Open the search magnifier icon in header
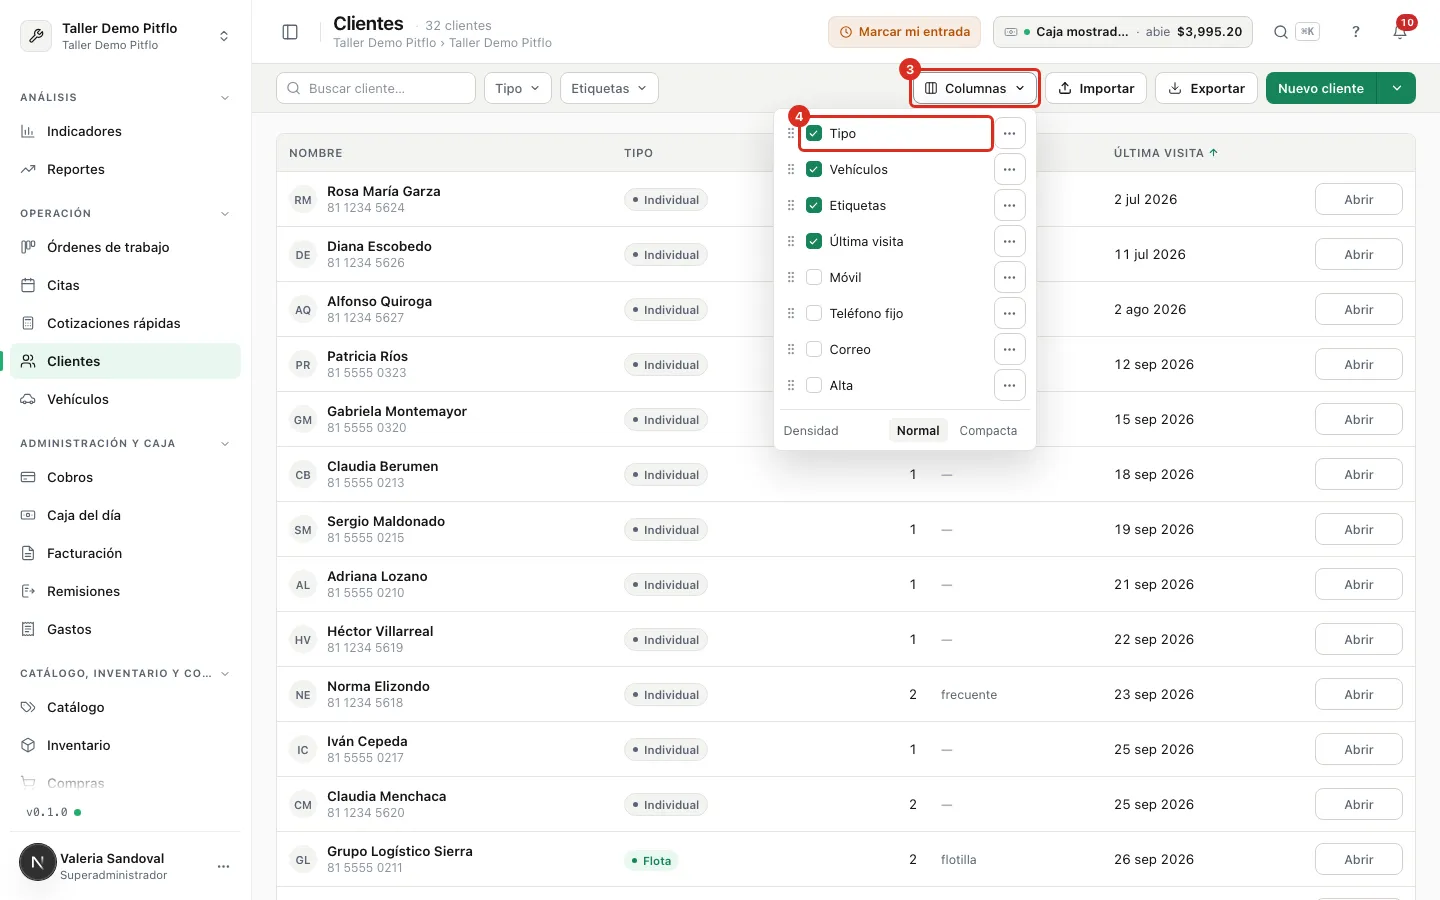This screenshot has width=1440, height=900. pyautogui.click(x=1281, y=32)
